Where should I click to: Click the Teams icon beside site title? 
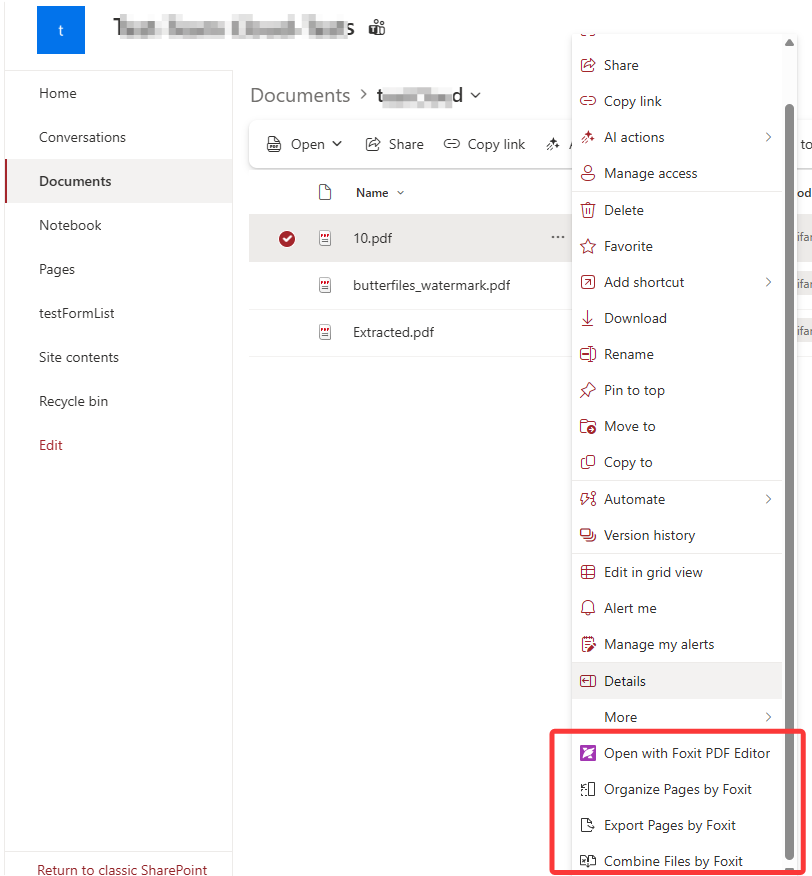[x=377, y=27]
